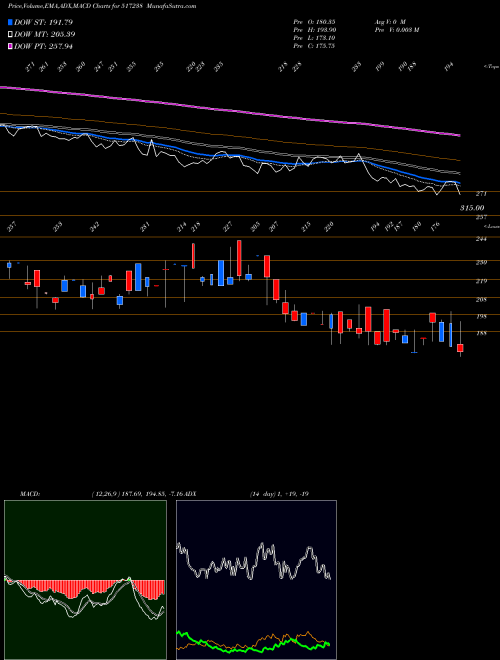Click the 219 price axis label
The height and width of the screenshot is (660, 500).
coord(481,281)
